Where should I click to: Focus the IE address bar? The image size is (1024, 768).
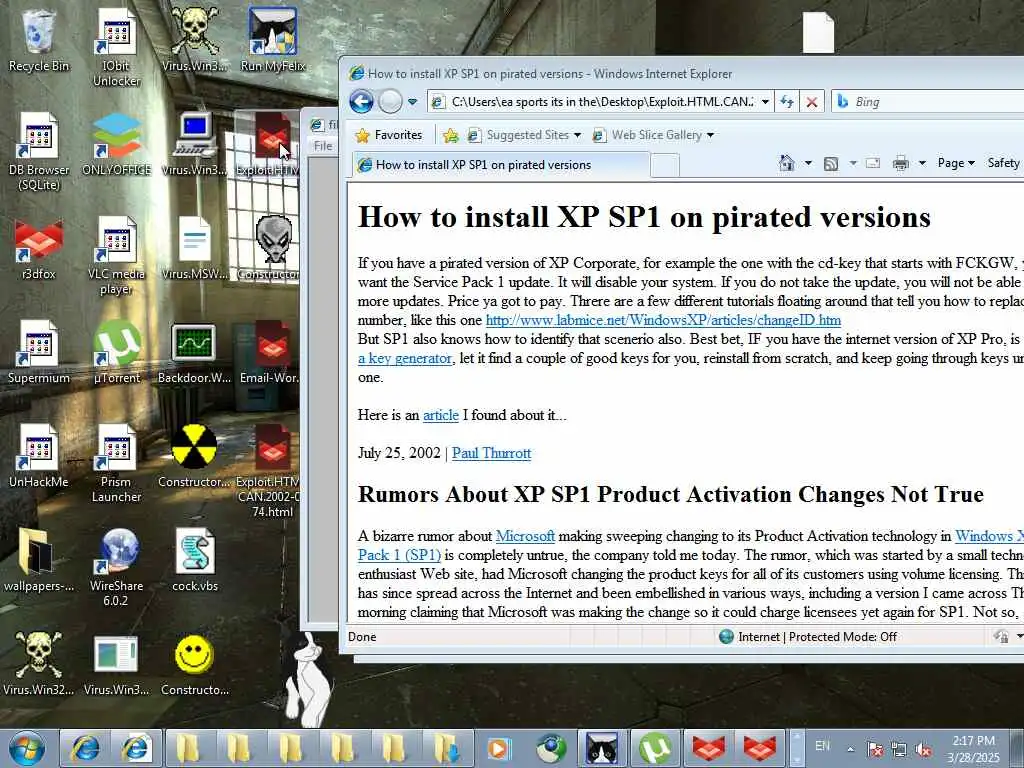point(593,102)
